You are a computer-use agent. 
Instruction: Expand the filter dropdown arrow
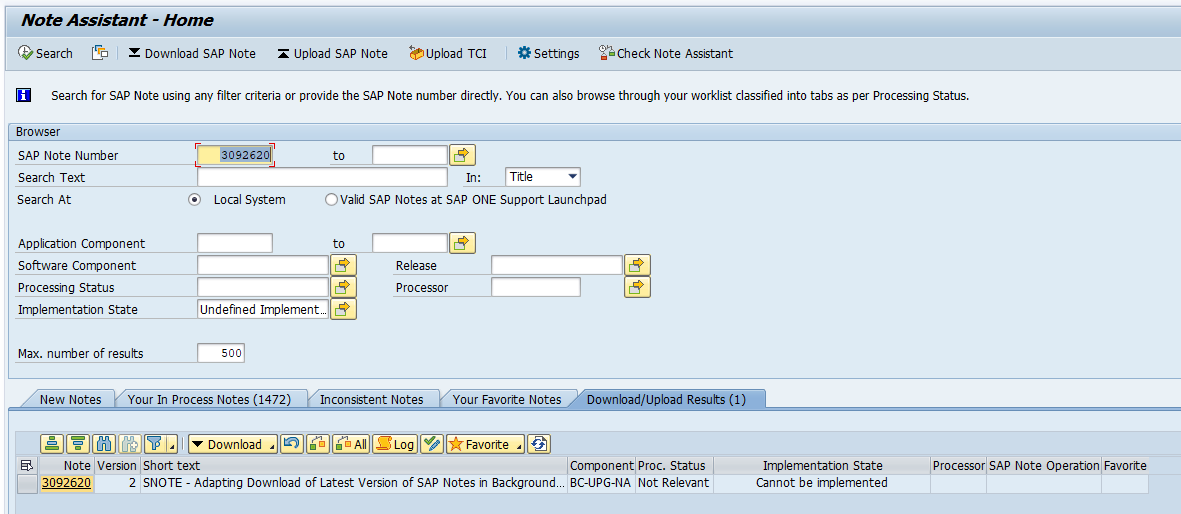pos(172,445)
